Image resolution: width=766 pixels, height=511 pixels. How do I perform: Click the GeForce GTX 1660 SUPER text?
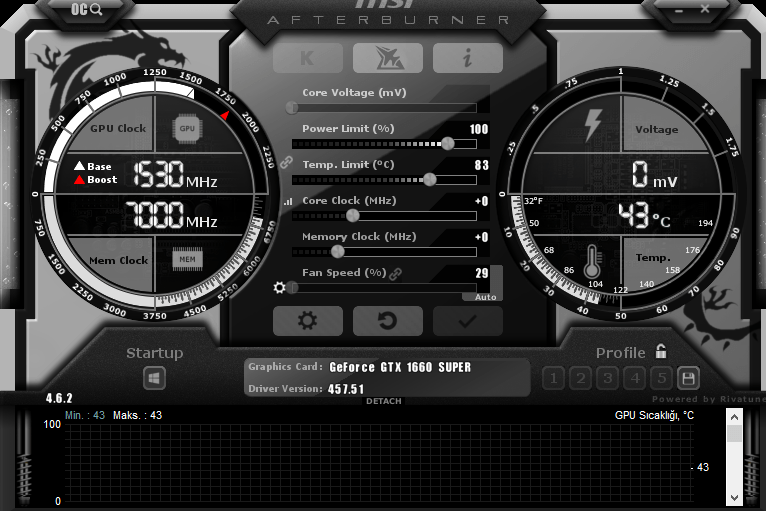(x=400, y=367)
